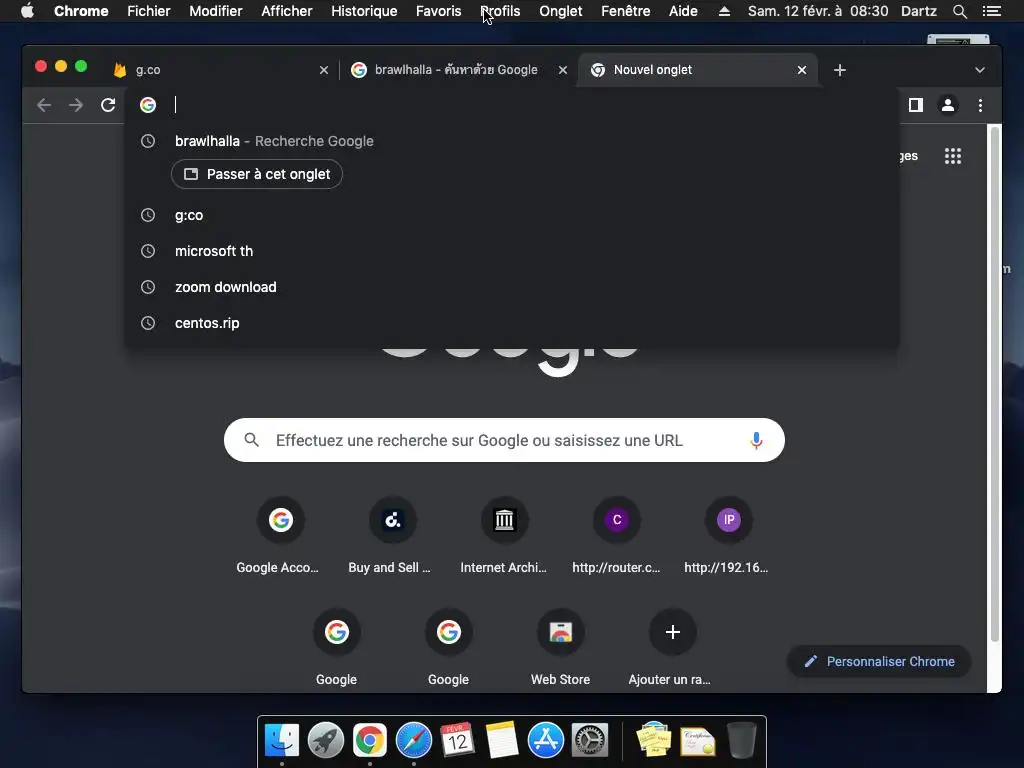The width and height of the screenshot is (1024, 768).
Task: Open Finder from the Dock
Action: [x=282, y=741]
